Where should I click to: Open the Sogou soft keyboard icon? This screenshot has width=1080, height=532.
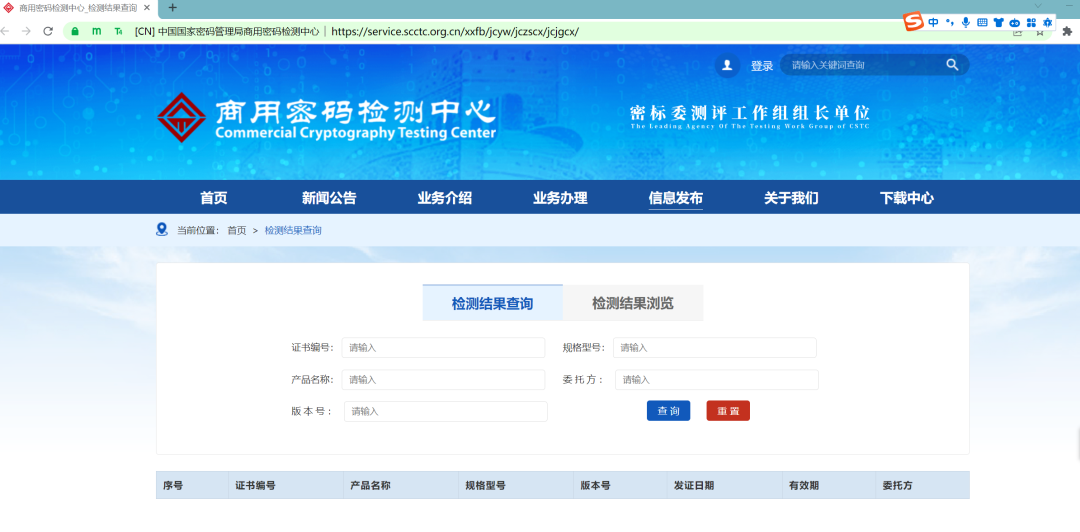982,22
